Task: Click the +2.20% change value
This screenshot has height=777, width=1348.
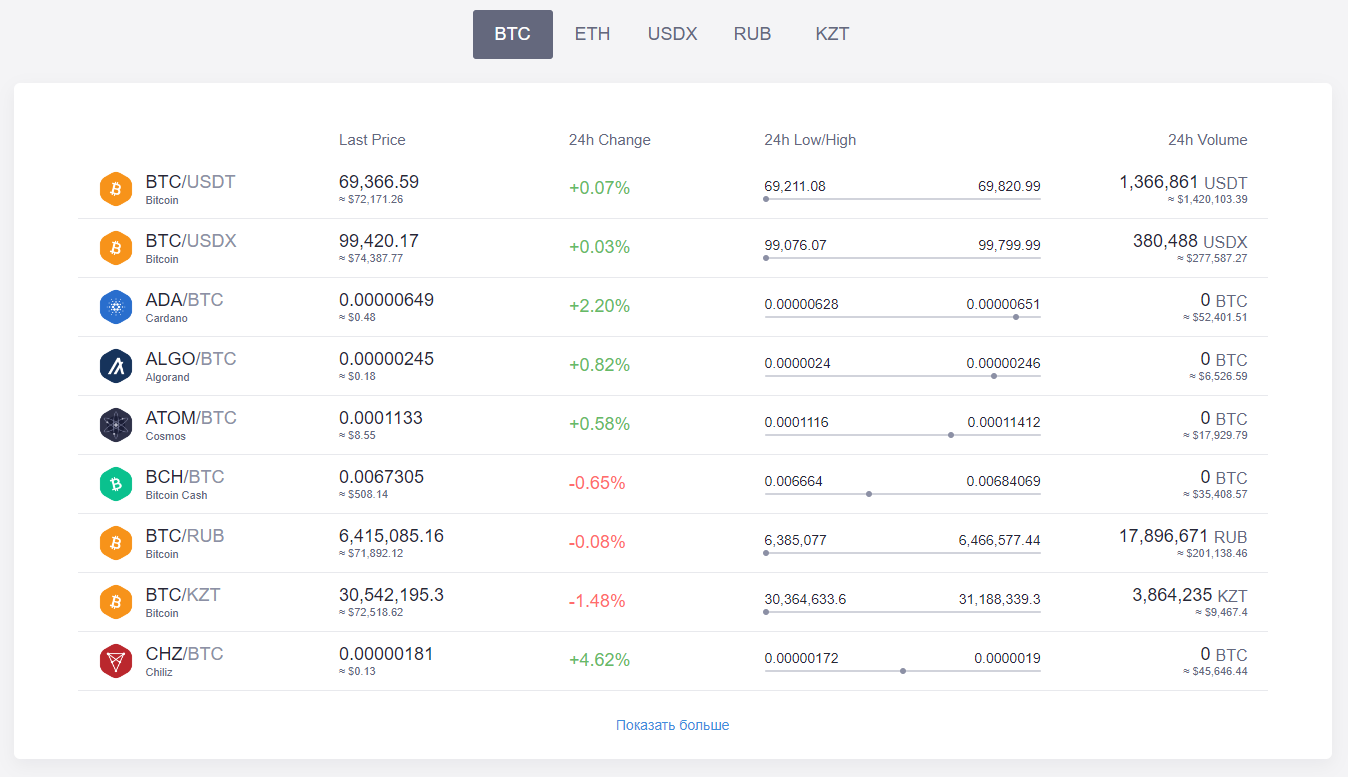Action: (x=599, y=306)
